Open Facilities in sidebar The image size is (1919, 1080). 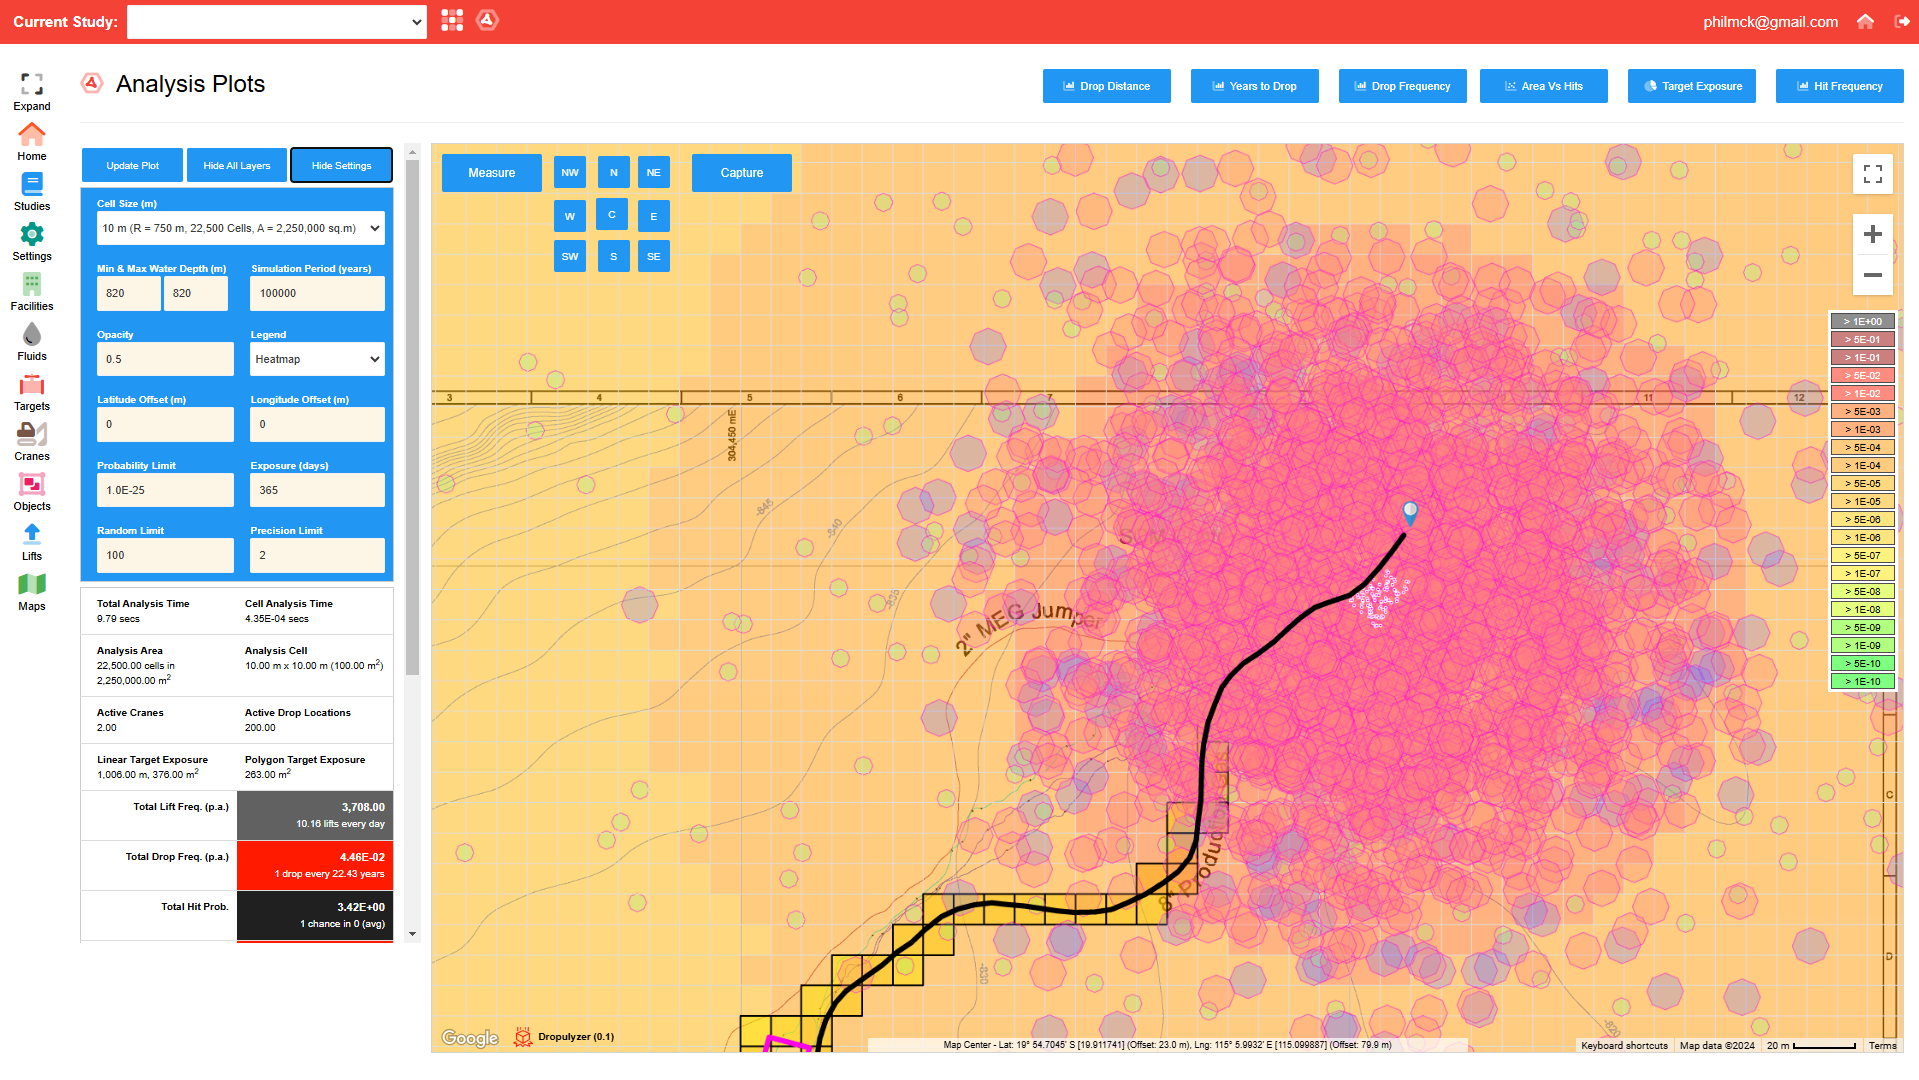[32, 292]
